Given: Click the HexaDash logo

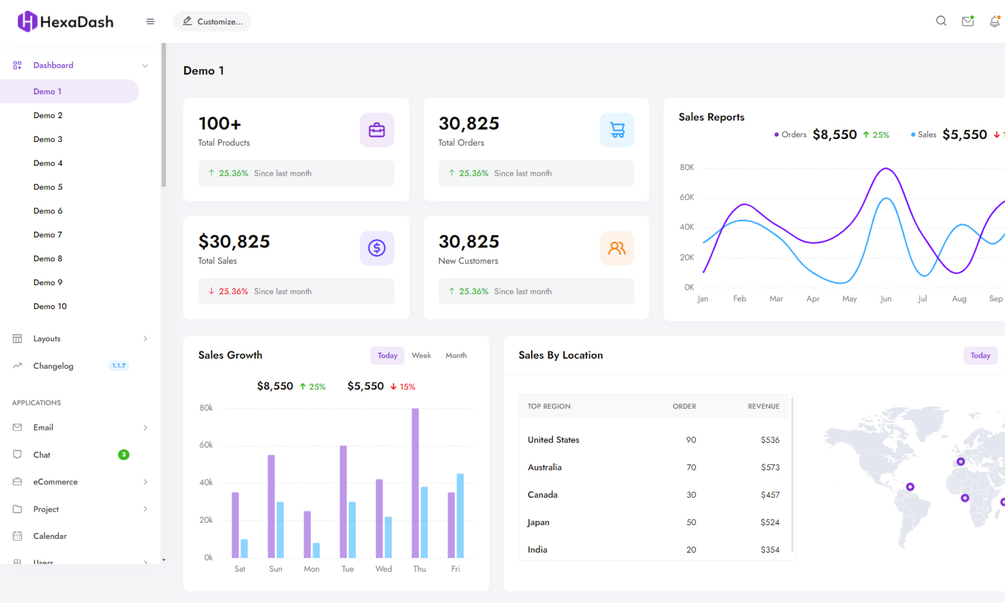Looking at the screenshot, I should (x=65, y=21).
